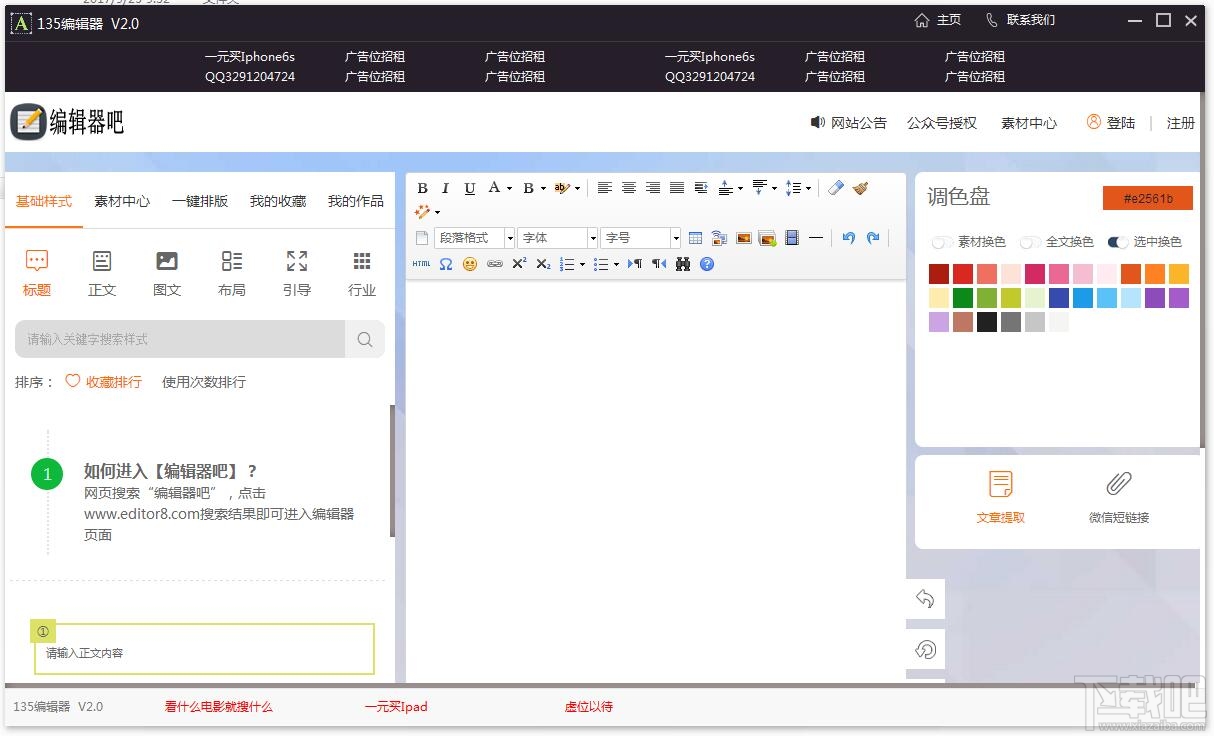Insert a table into the editor
1214x736 pixels.
696,238
